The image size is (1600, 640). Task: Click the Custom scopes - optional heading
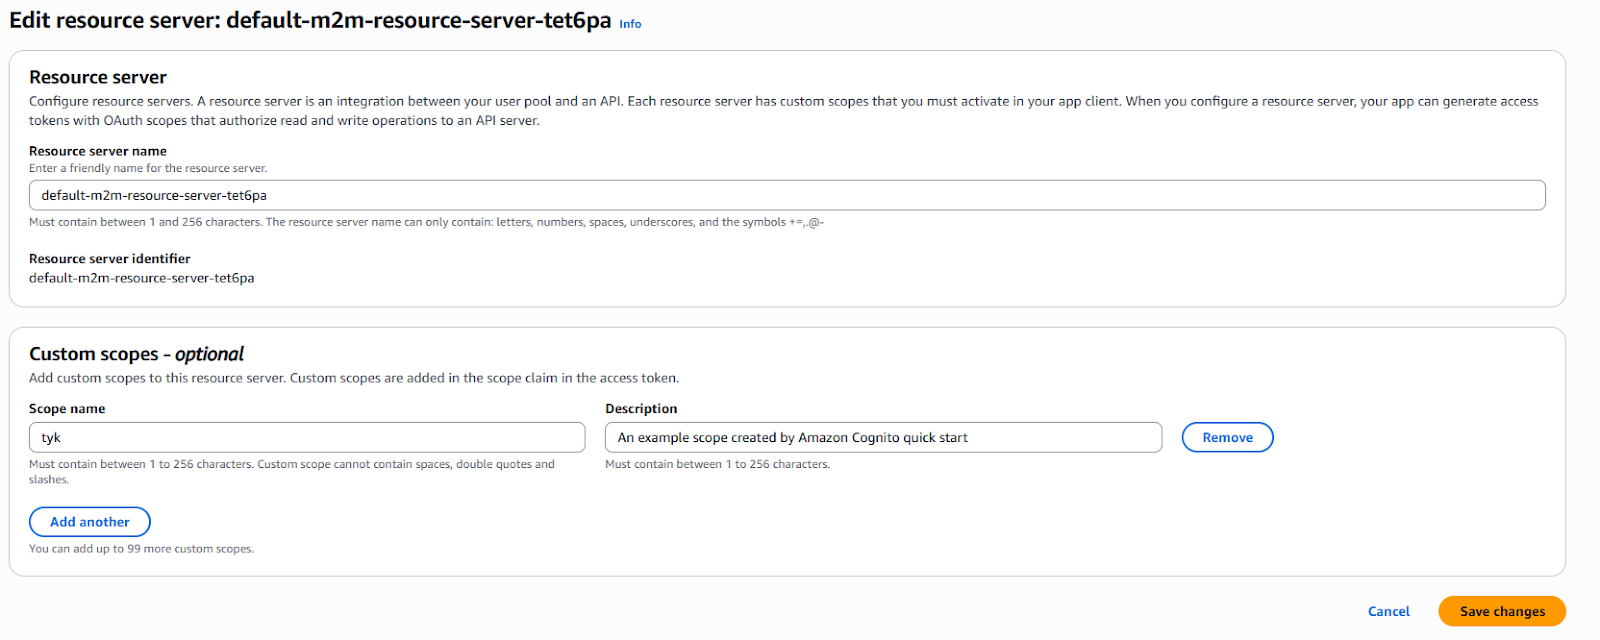coord(136,354)
